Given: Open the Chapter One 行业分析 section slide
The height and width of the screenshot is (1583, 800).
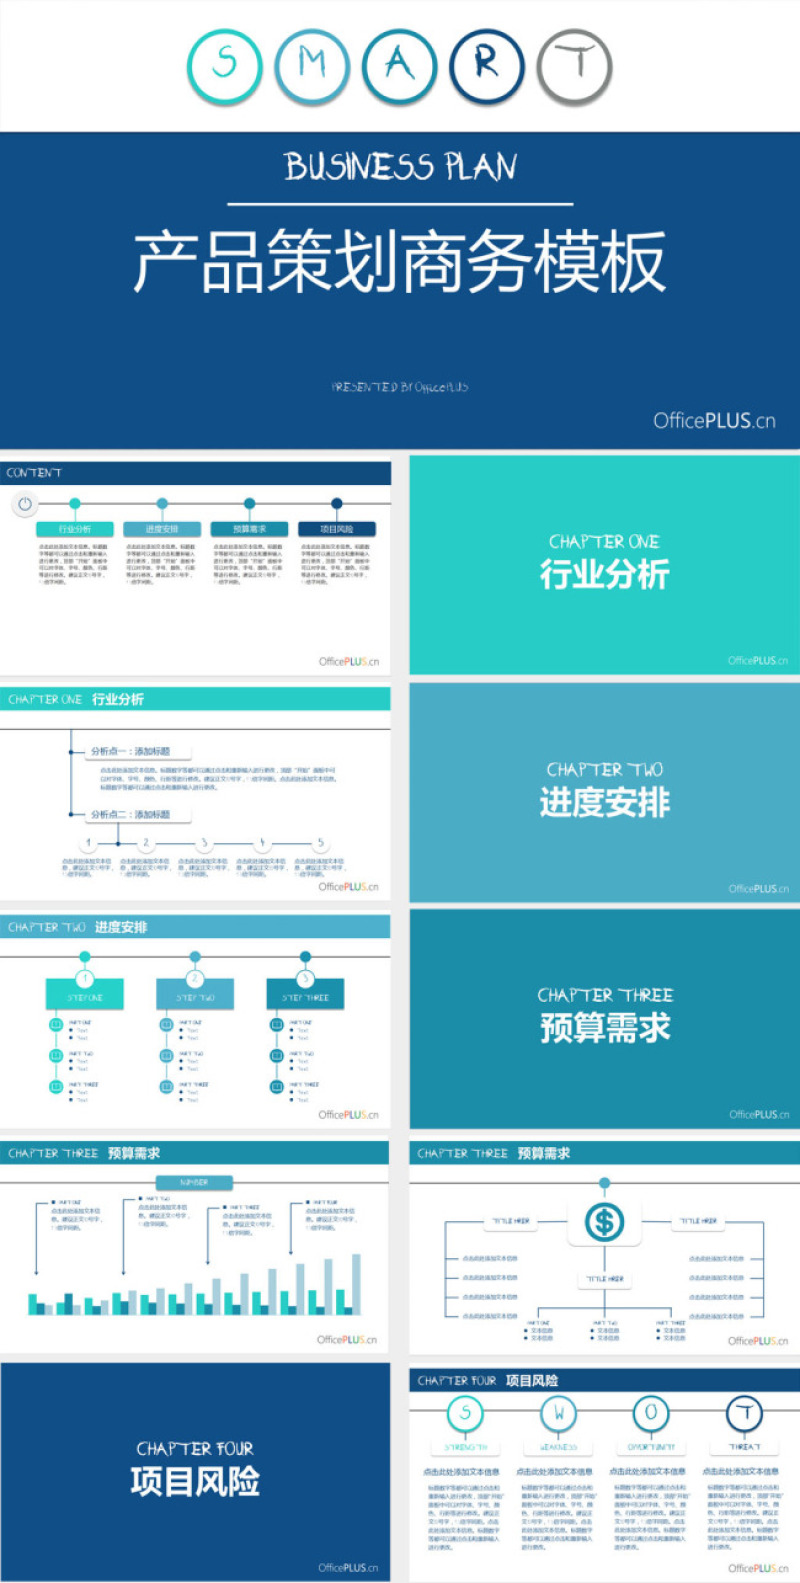Looking at the screenshot, I should (604, 565).
